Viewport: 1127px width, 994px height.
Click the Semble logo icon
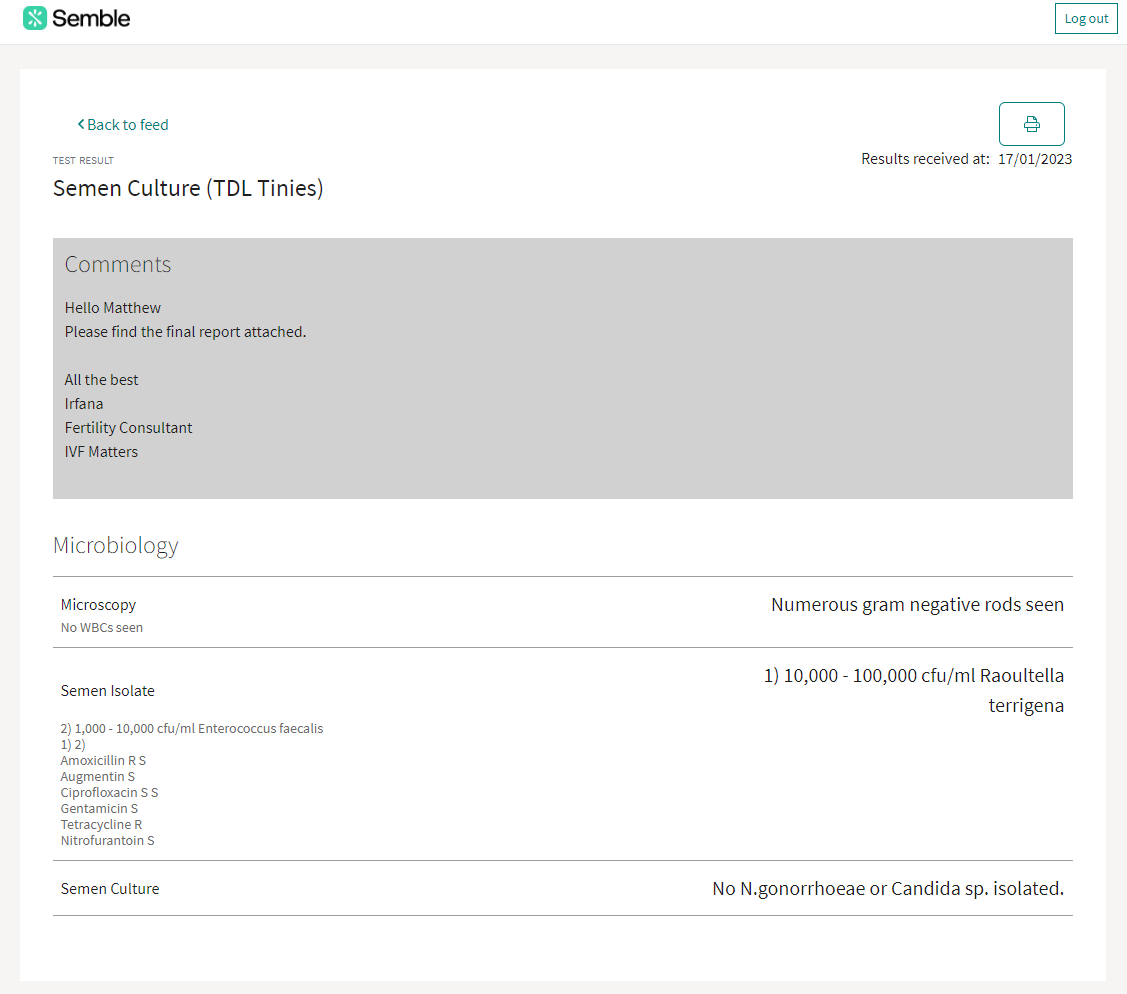coord(35,18)
